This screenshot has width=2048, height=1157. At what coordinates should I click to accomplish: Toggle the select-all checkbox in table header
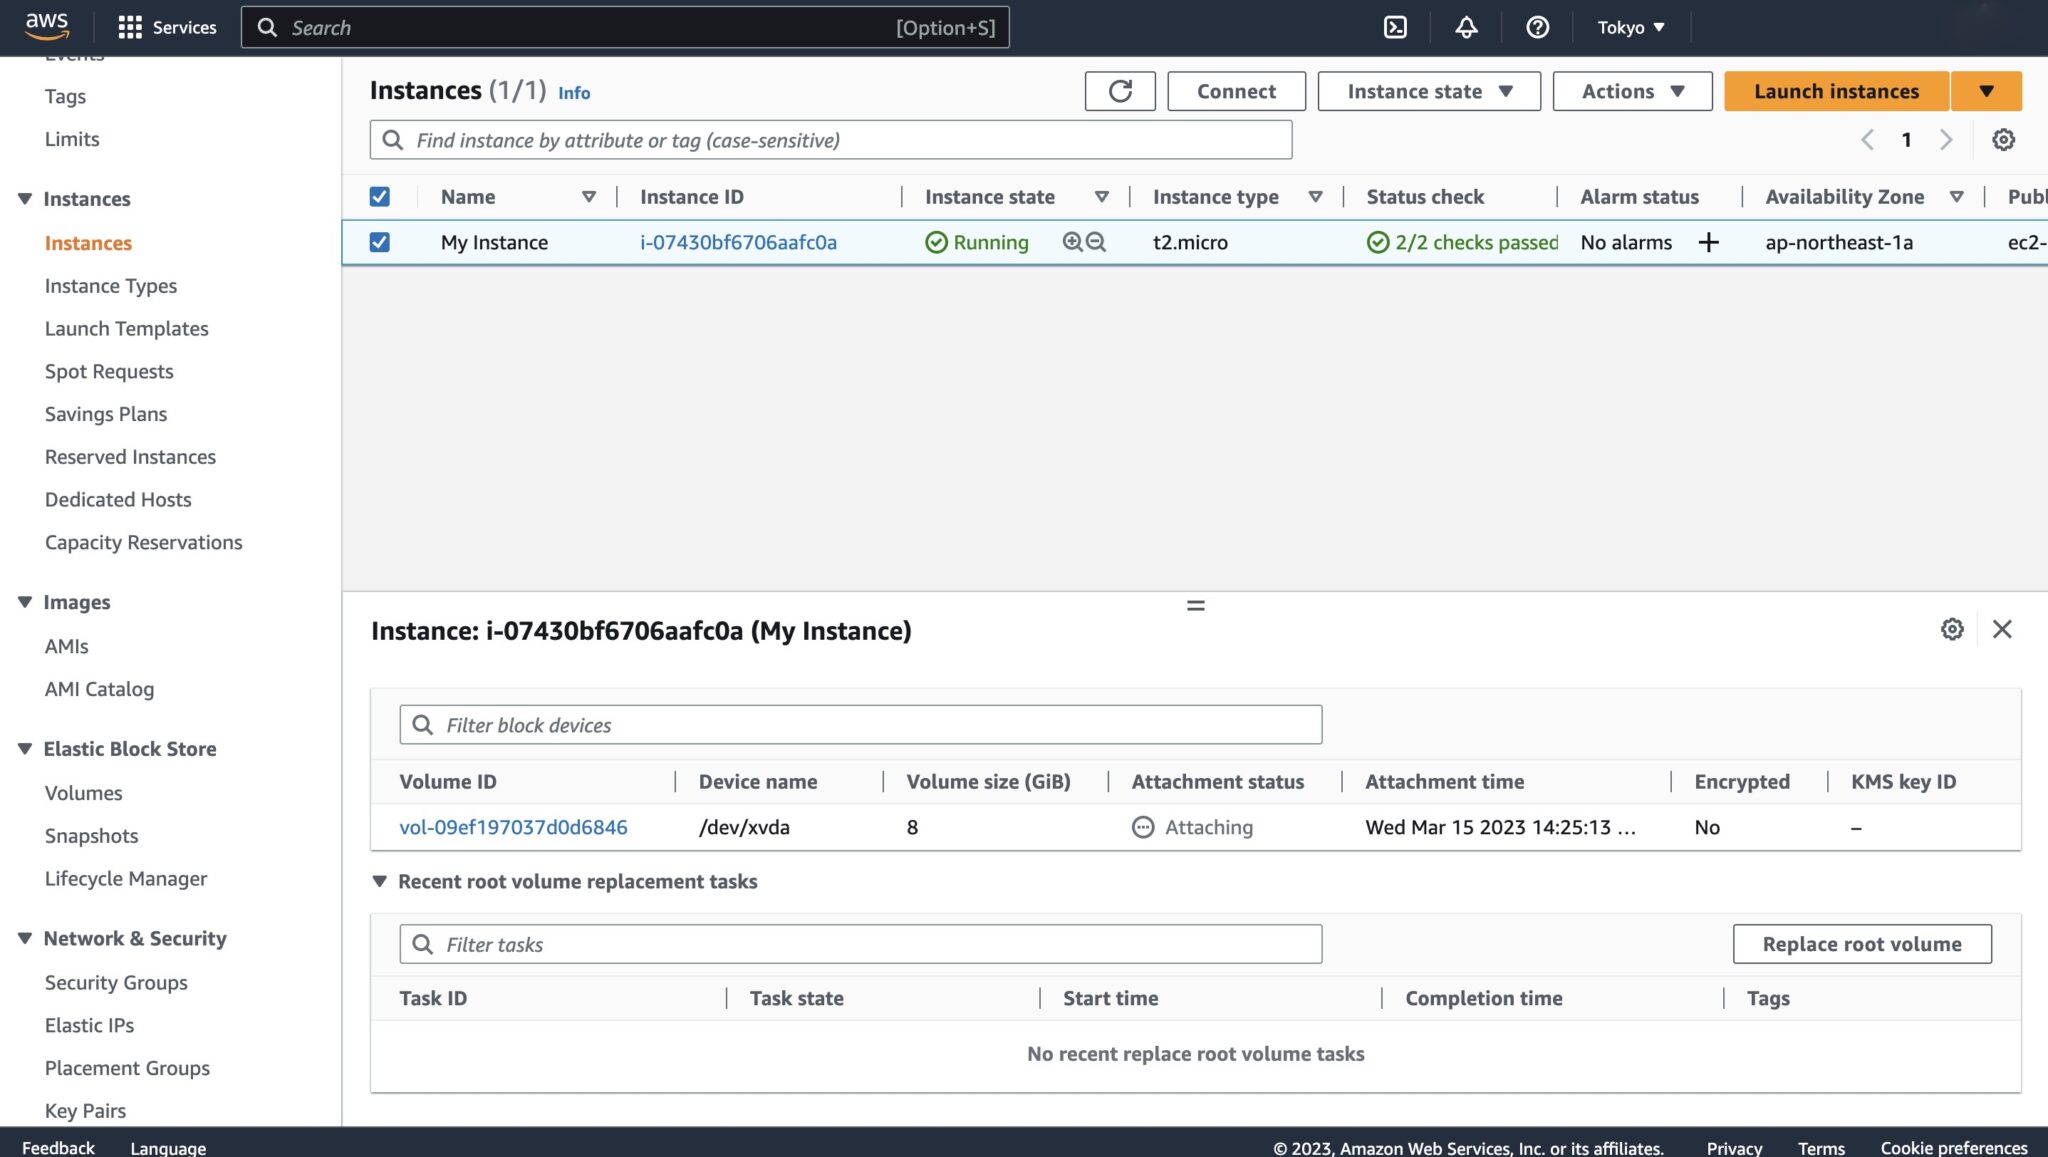click(379, 196)
